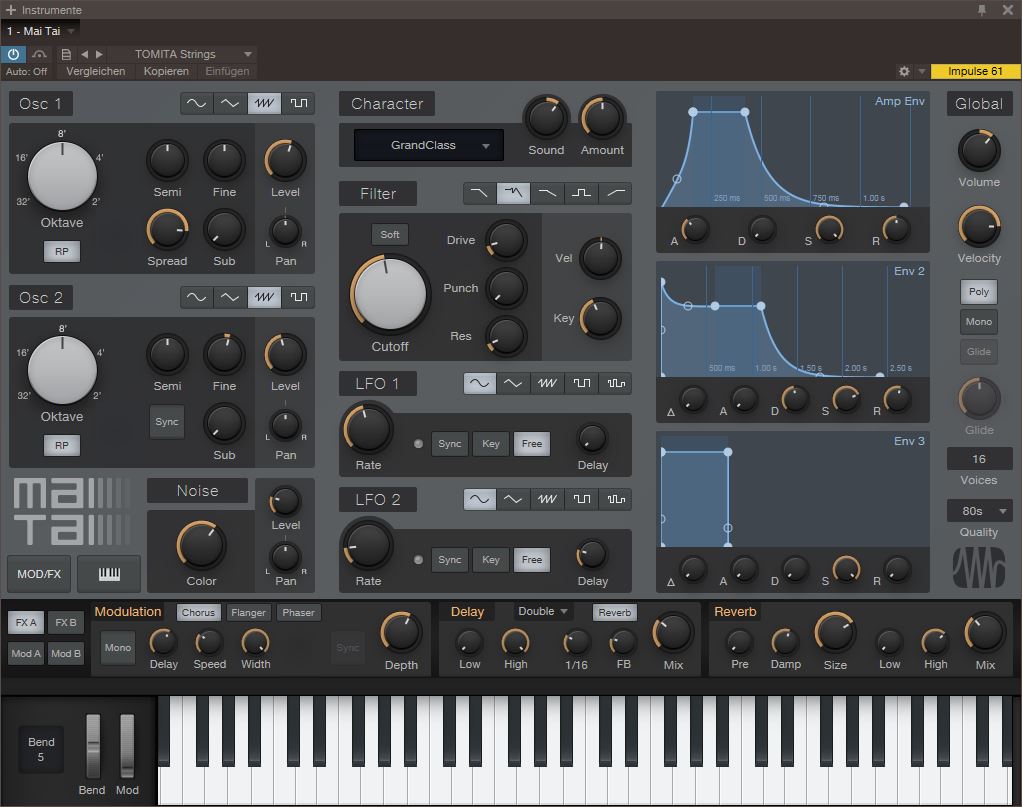Open Mod A tab
This screenshot has height=807, width=1022.
click(26, 653)
